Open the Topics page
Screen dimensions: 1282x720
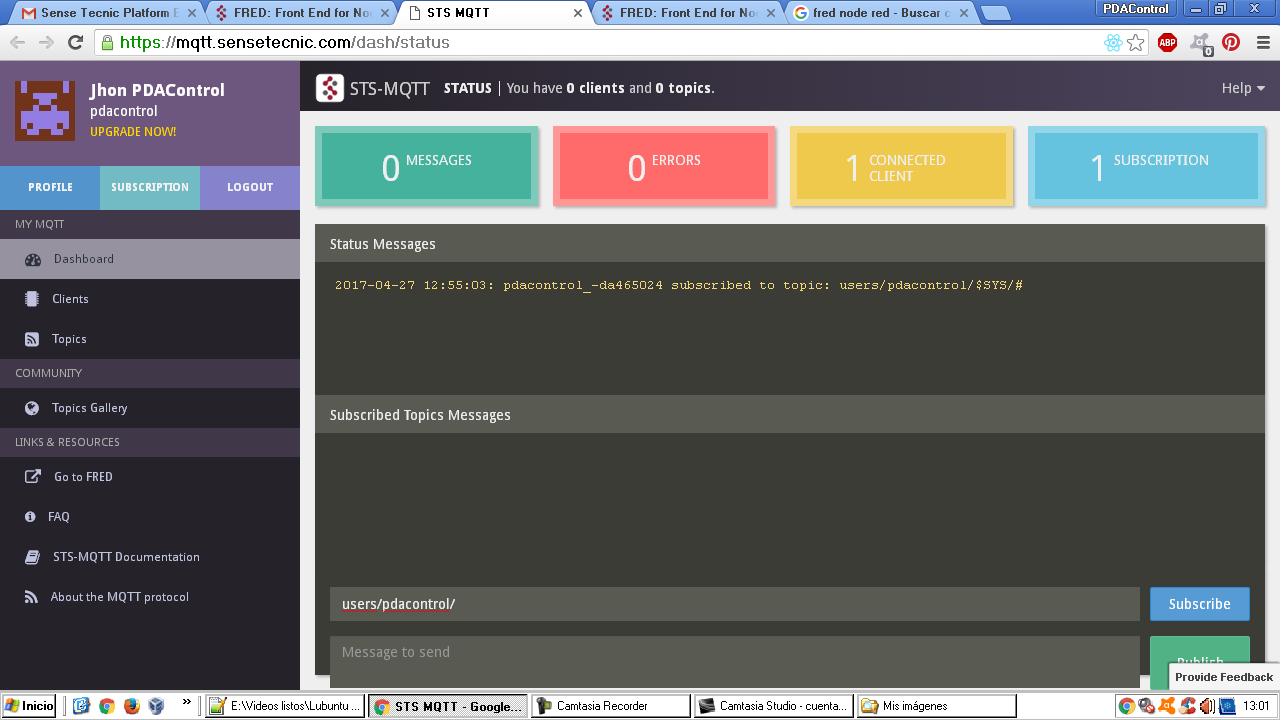[x=150, y=339]
